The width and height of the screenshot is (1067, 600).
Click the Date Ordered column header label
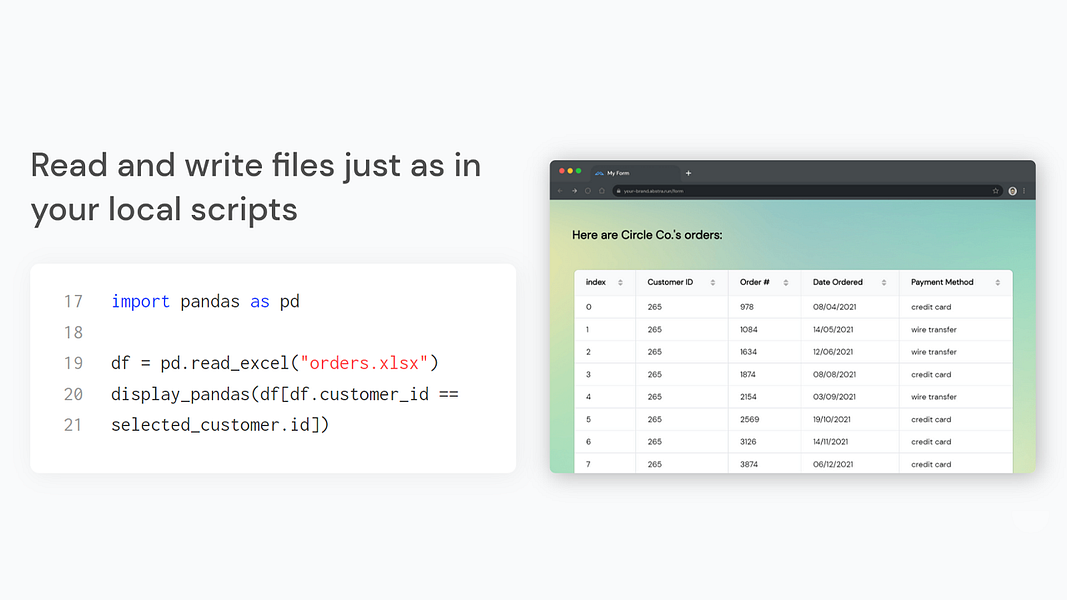(838, 282)
